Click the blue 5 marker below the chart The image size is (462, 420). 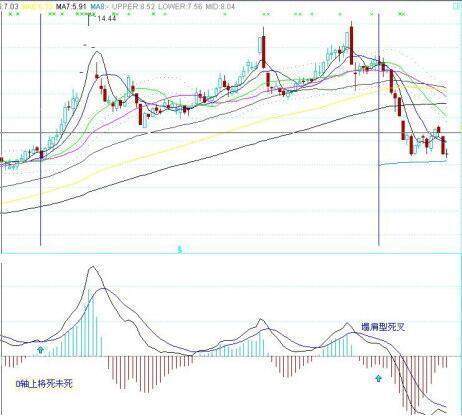180,249
